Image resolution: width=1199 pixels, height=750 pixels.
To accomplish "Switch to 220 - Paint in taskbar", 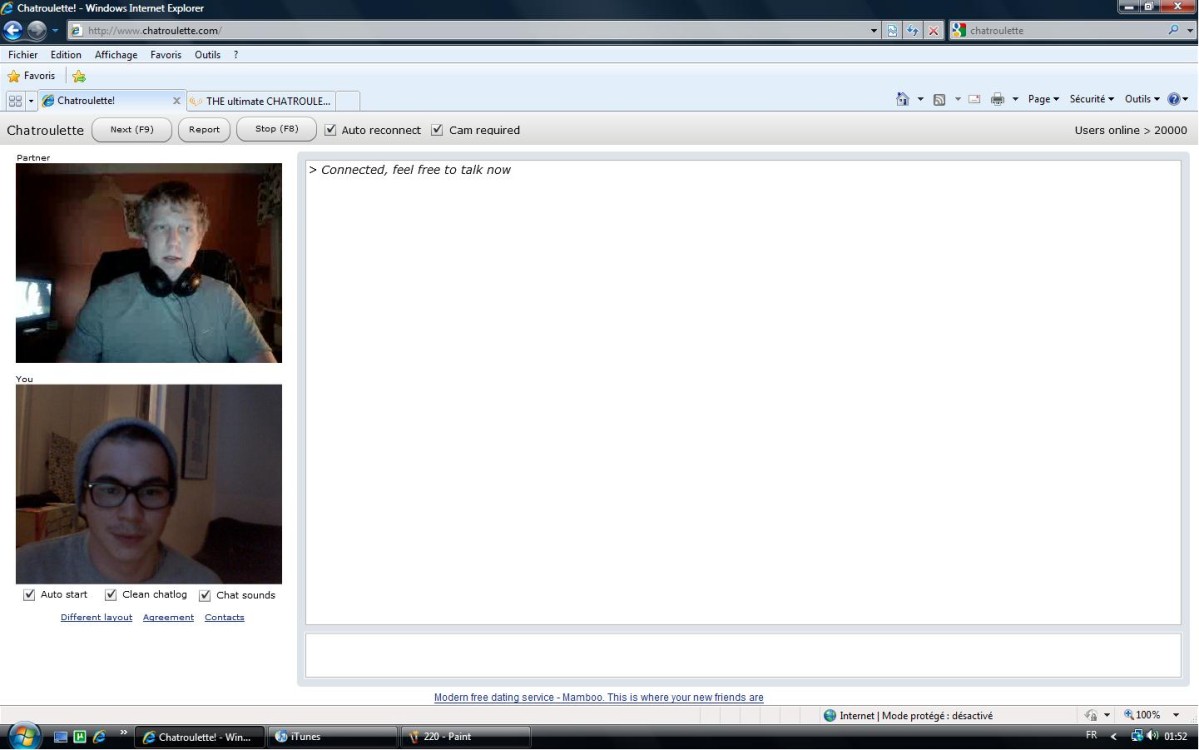I will [466, 737].
